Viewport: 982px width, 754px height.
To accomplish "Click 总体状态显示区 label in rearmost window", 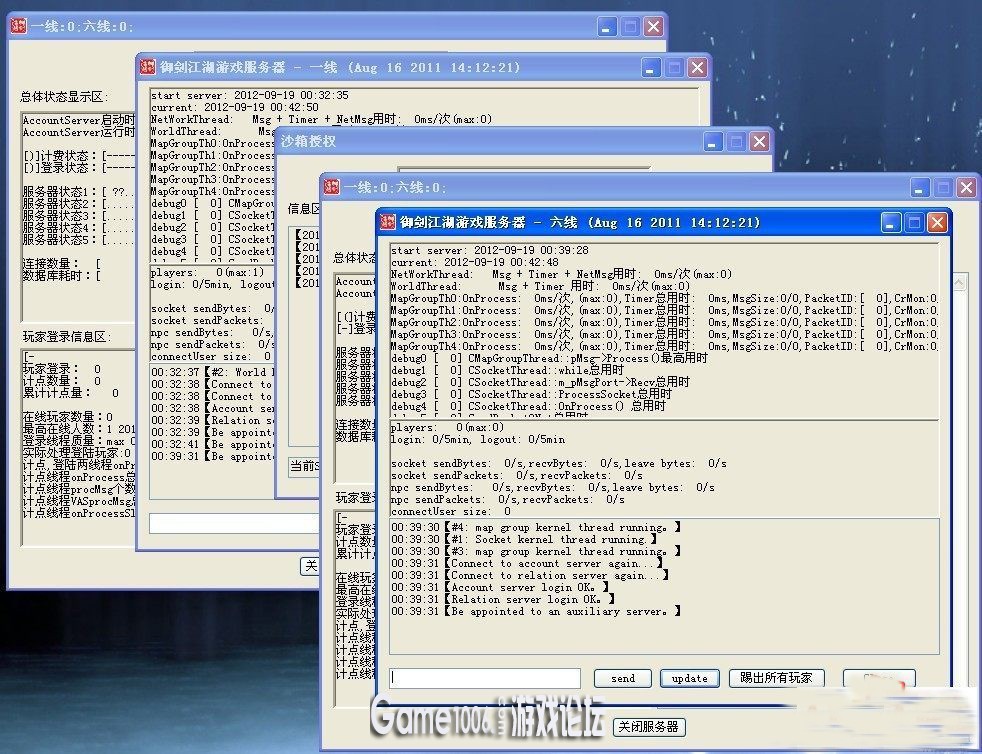I will point(64,96).
